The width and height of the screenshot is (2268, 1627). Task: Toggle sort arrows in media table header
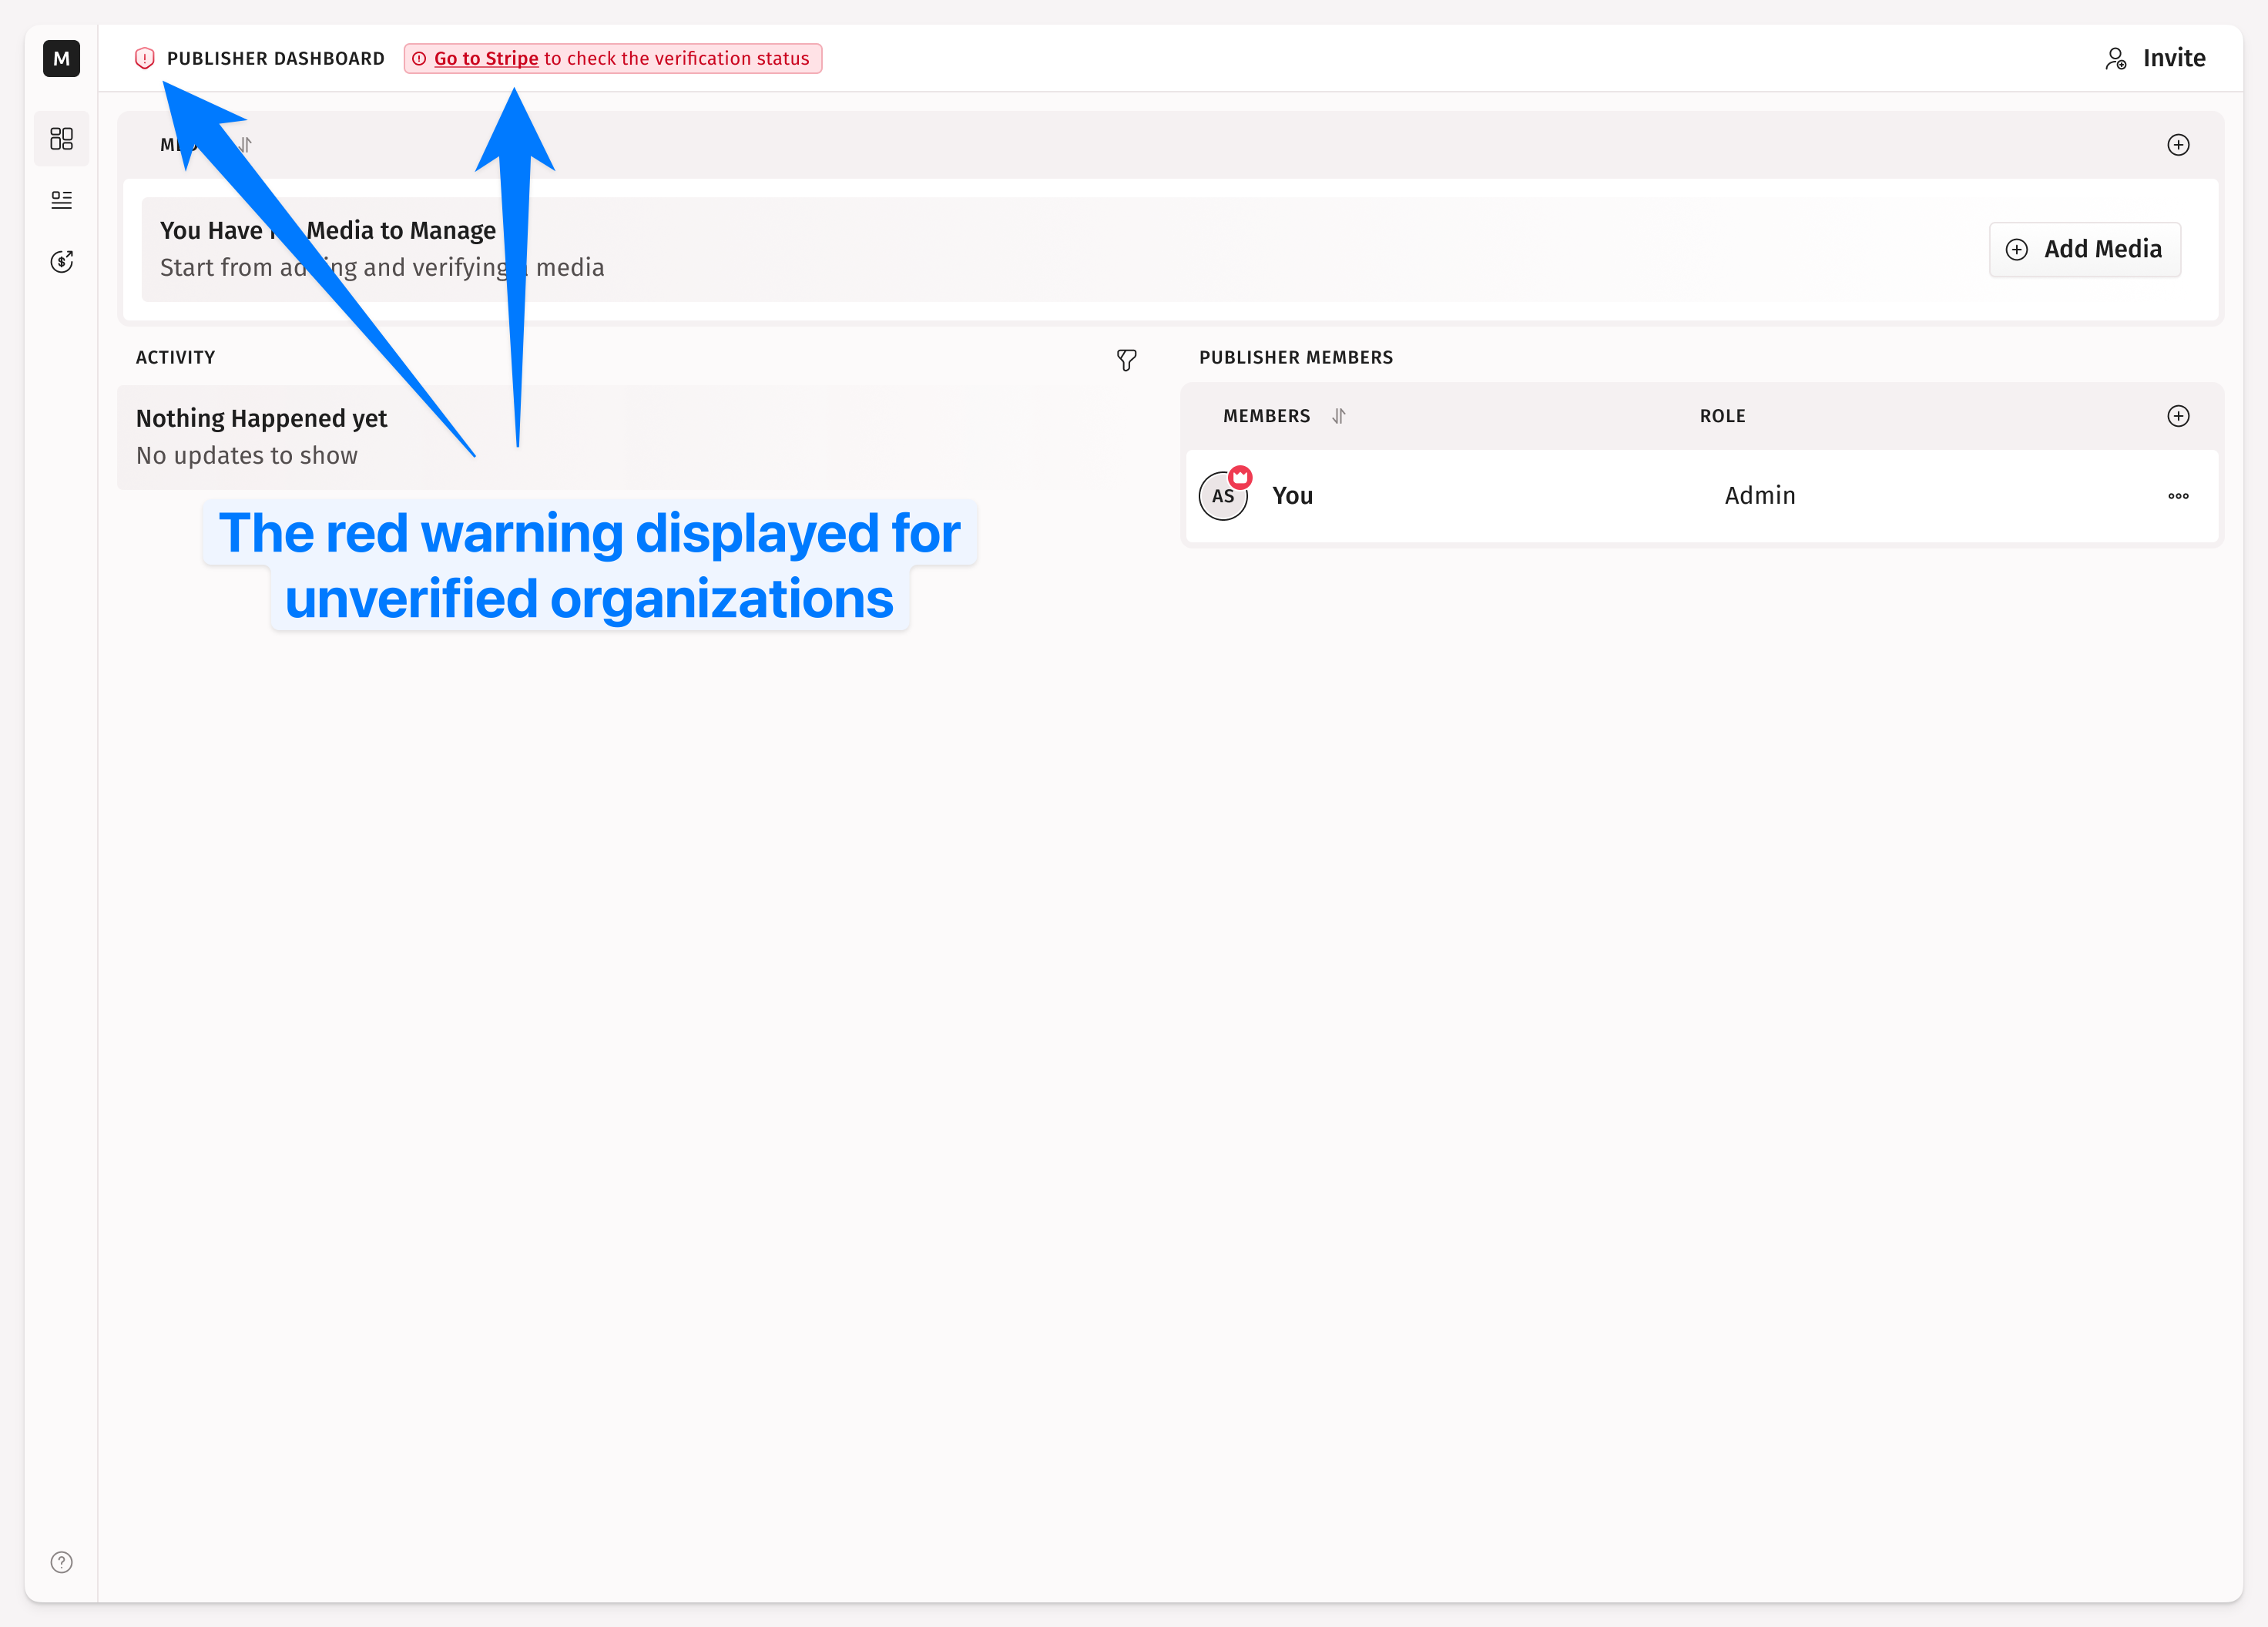pos(246,145)
